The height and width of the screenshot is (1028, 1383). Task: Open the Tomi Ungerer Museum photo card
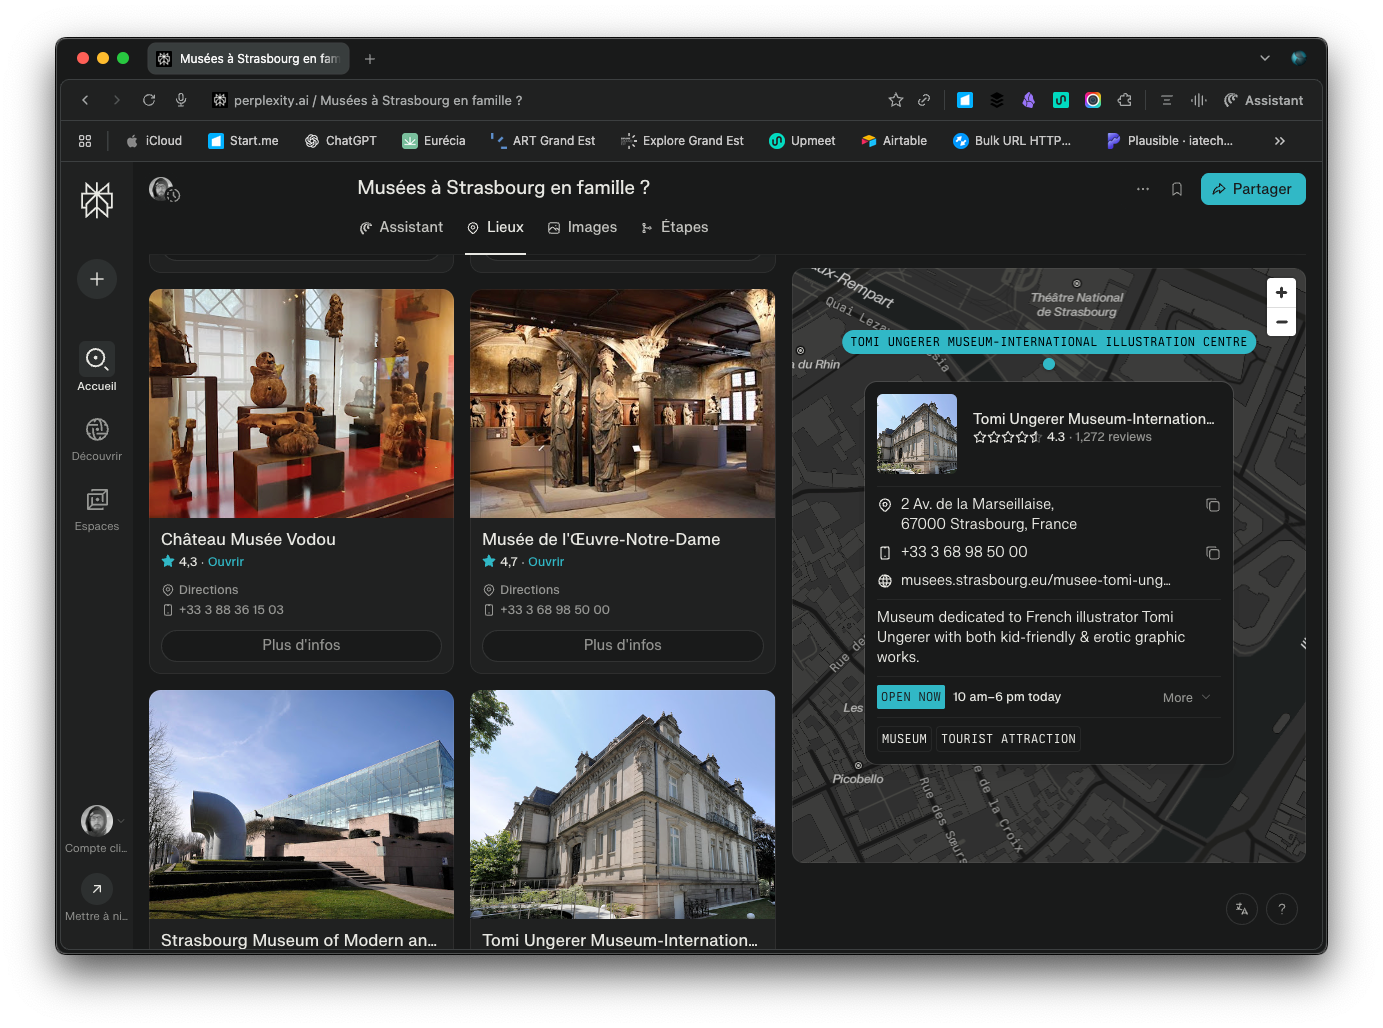coord(622,805)
